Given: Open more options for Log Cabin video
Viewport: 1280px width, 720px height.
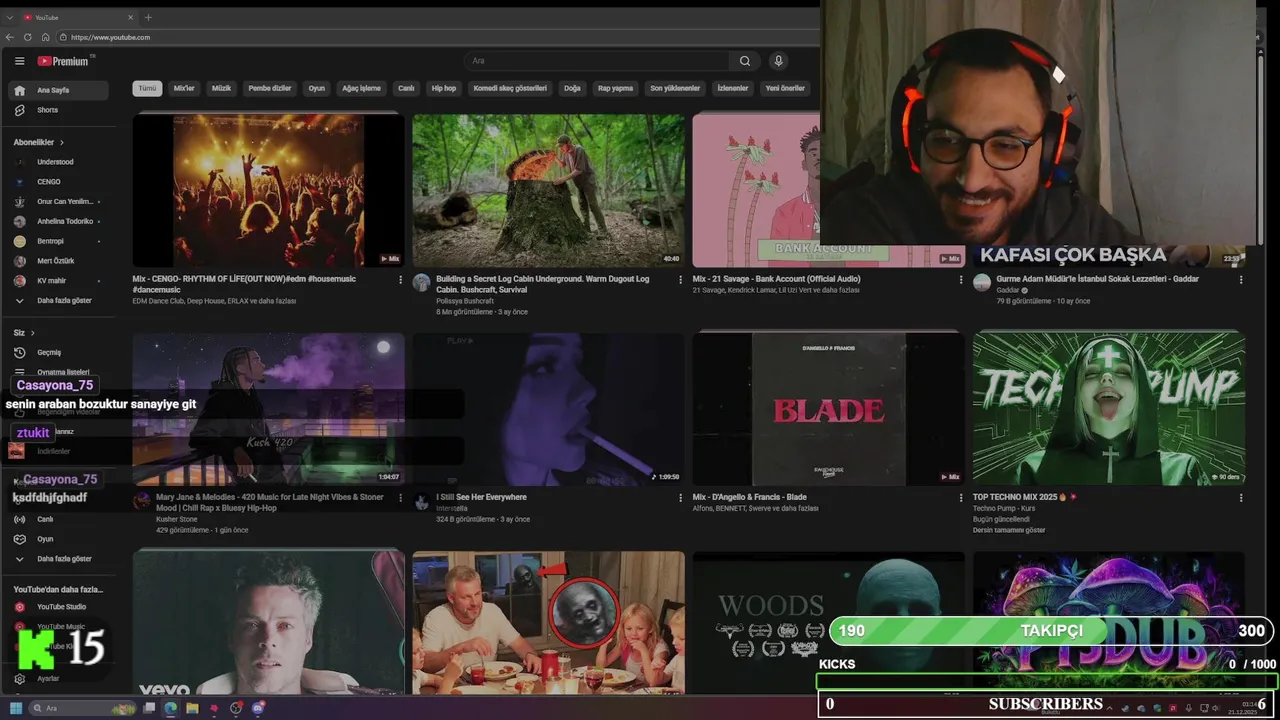Looking at the screenshot, I should [x=681, y=280].
